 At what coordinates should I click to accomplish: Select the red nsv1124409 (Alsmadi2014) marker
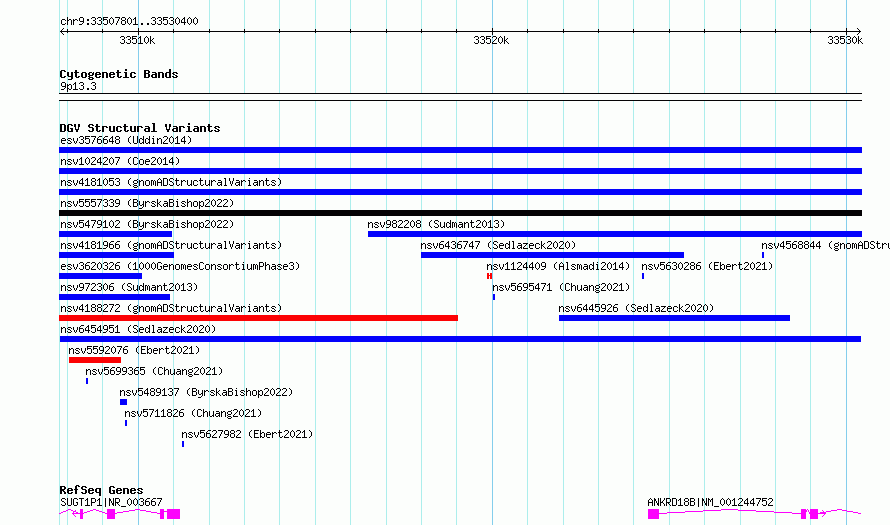tap(489, 276)
